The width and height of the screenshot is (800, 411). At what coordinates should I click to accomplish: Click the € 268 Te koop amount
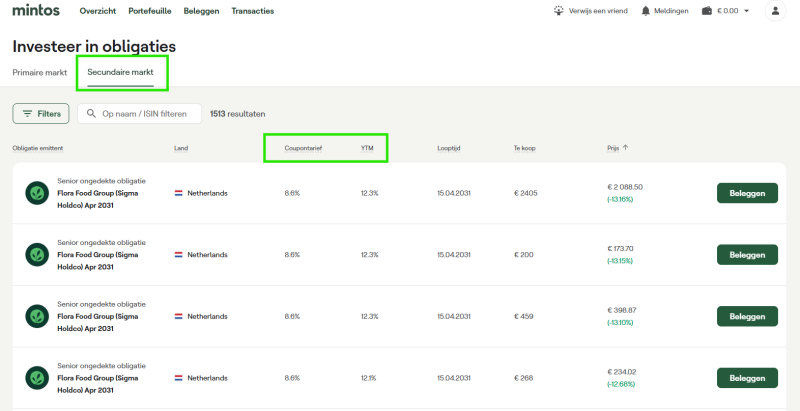[x=523, y=378]
